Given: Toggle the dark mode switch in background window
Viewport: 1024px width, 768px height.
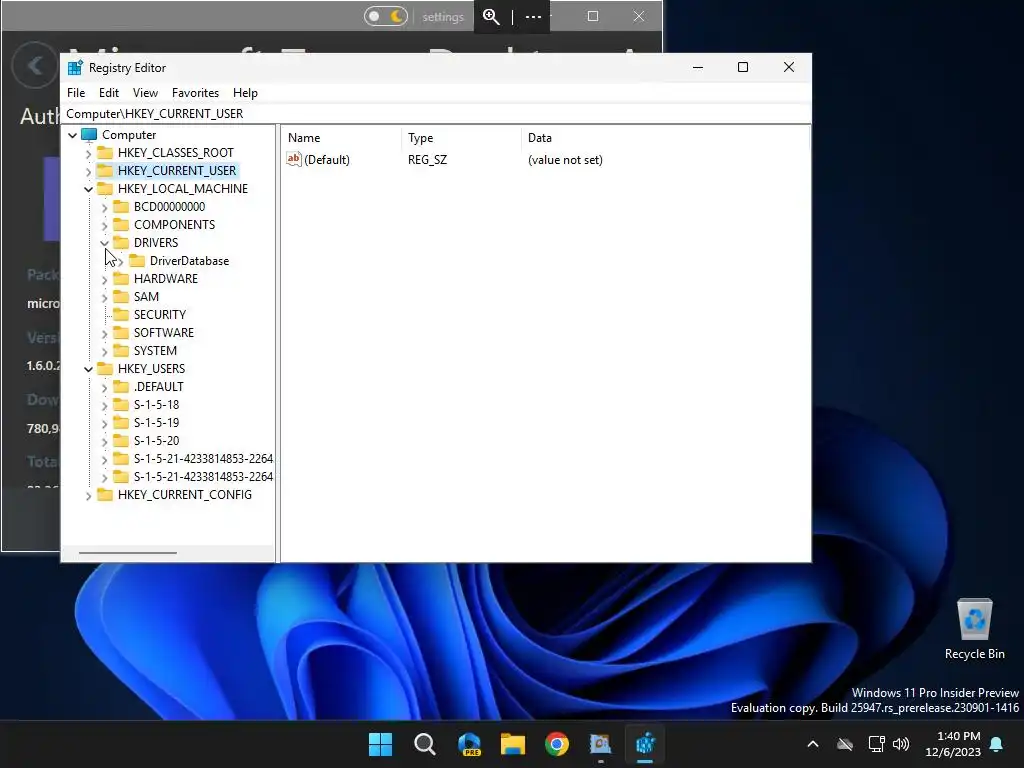Looking at the screenshot, I should coord(385,16).
